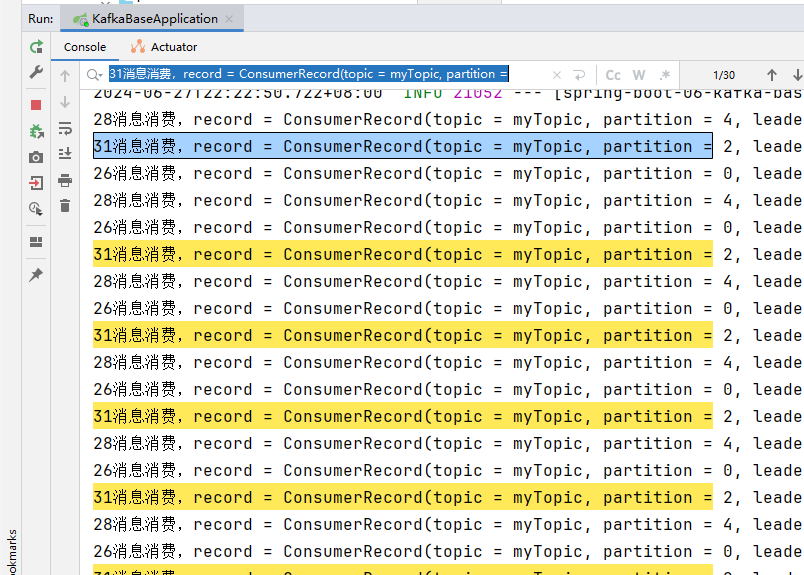Rerun KafkaBaseApplication with the green rerun icon

pos(36,47)
